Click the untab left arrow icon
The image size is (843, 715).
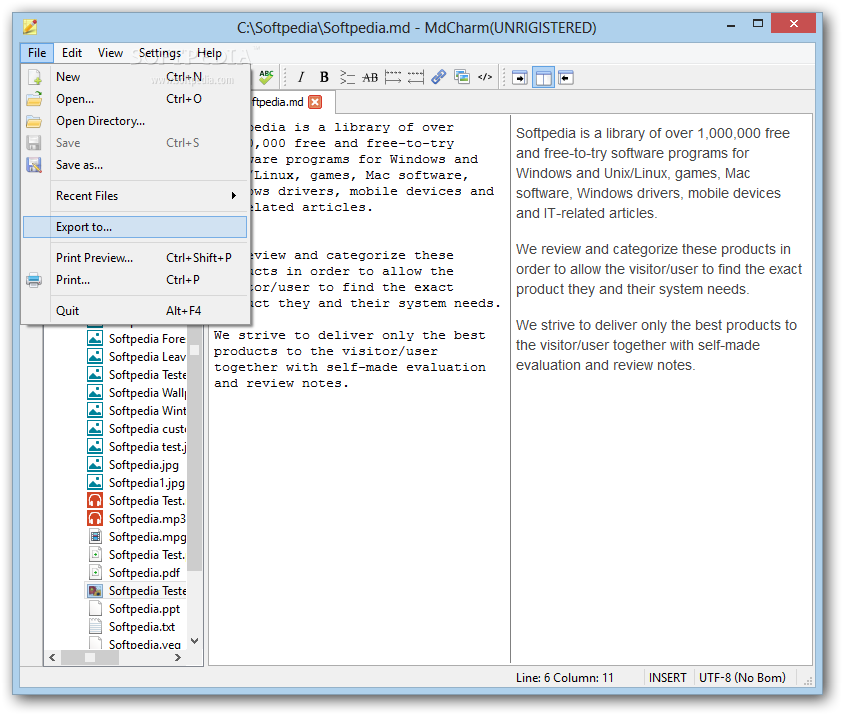point(416,77)
